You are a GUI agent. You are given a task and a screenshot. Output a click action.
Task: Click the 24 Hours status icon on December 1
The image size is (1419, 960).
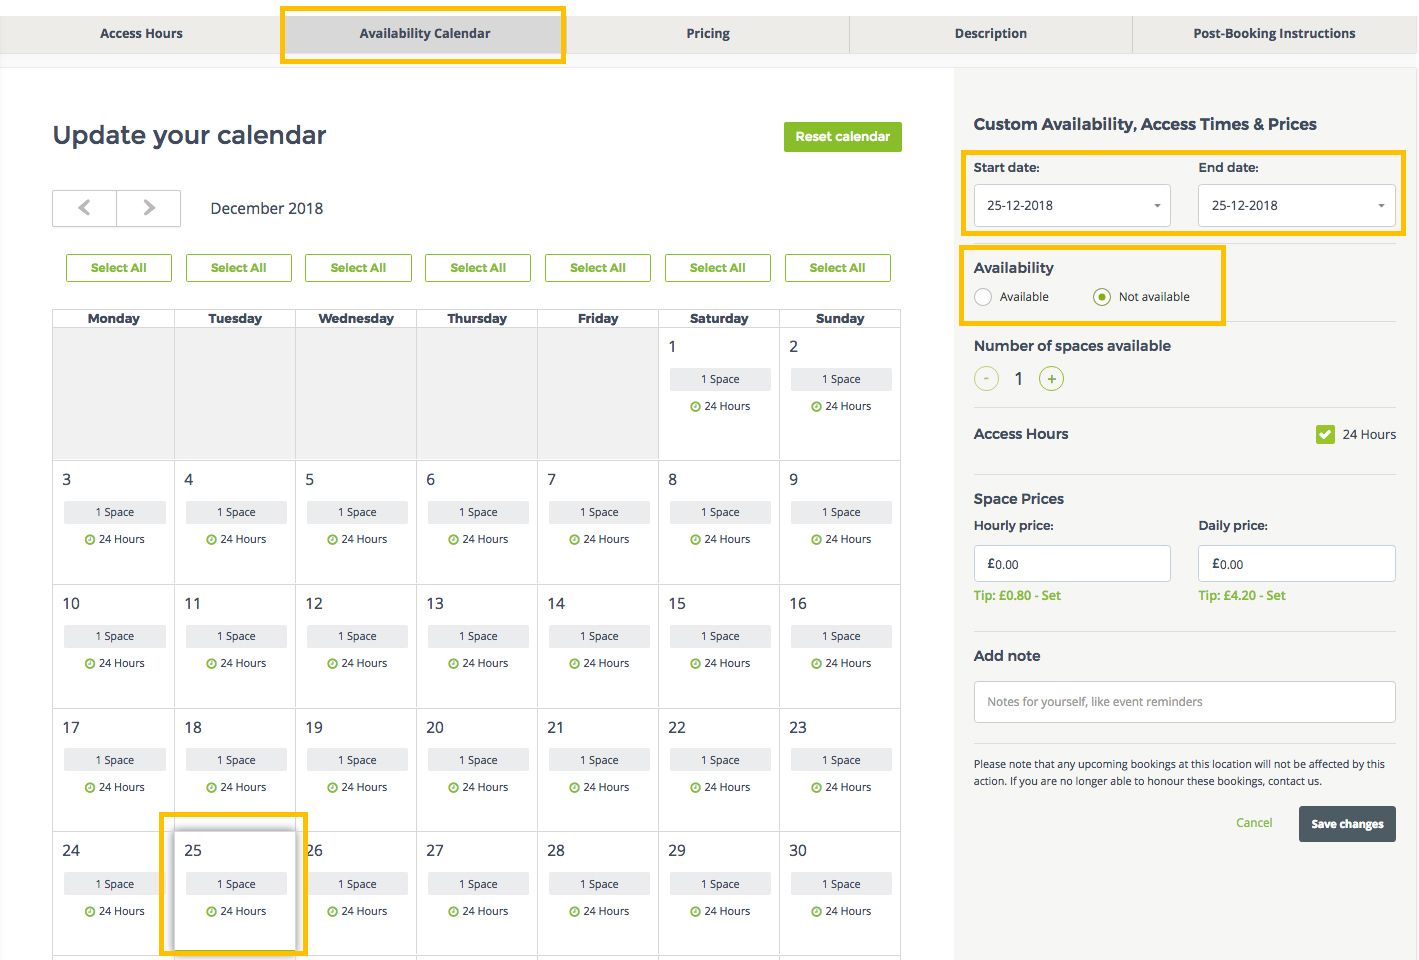[x=697, y=406]
